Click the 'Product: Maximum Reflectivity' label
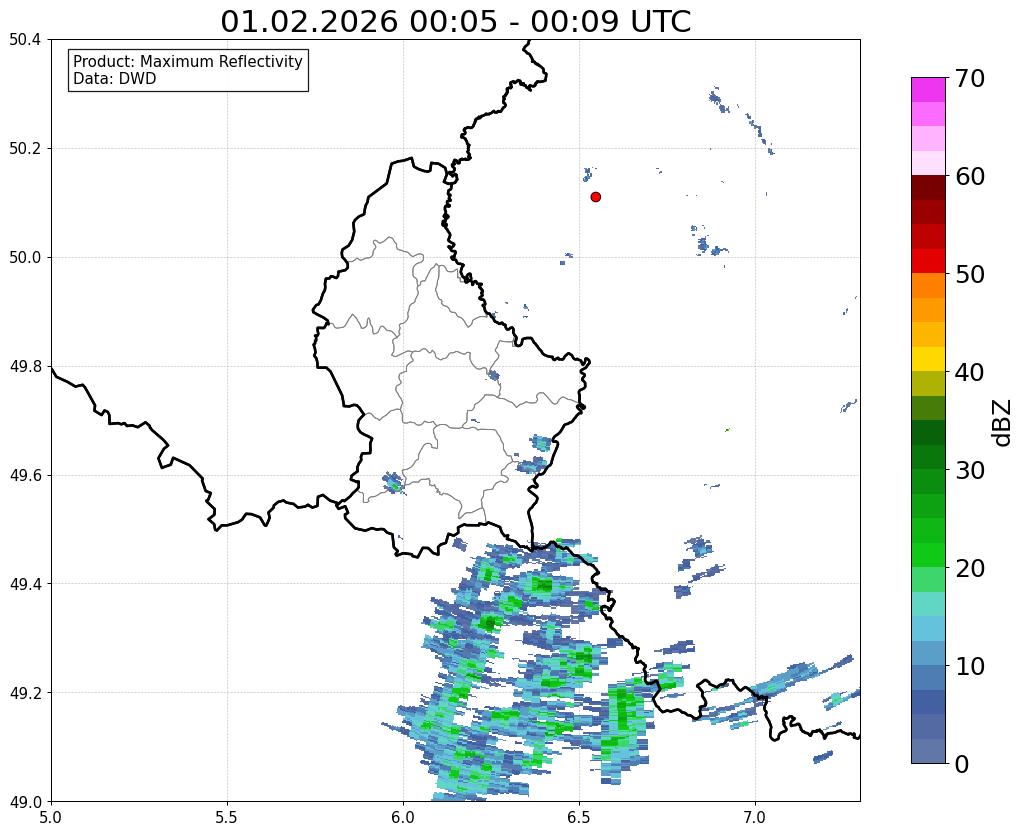 click(x=188, y=61)
